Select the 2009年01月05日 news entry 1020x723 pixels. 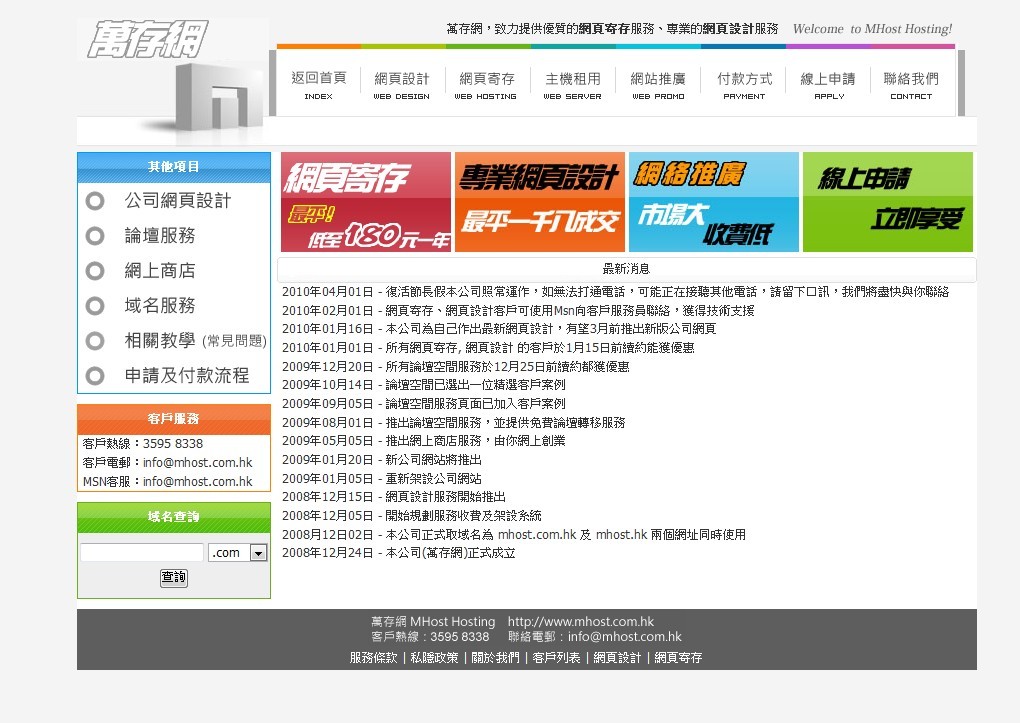382,479
